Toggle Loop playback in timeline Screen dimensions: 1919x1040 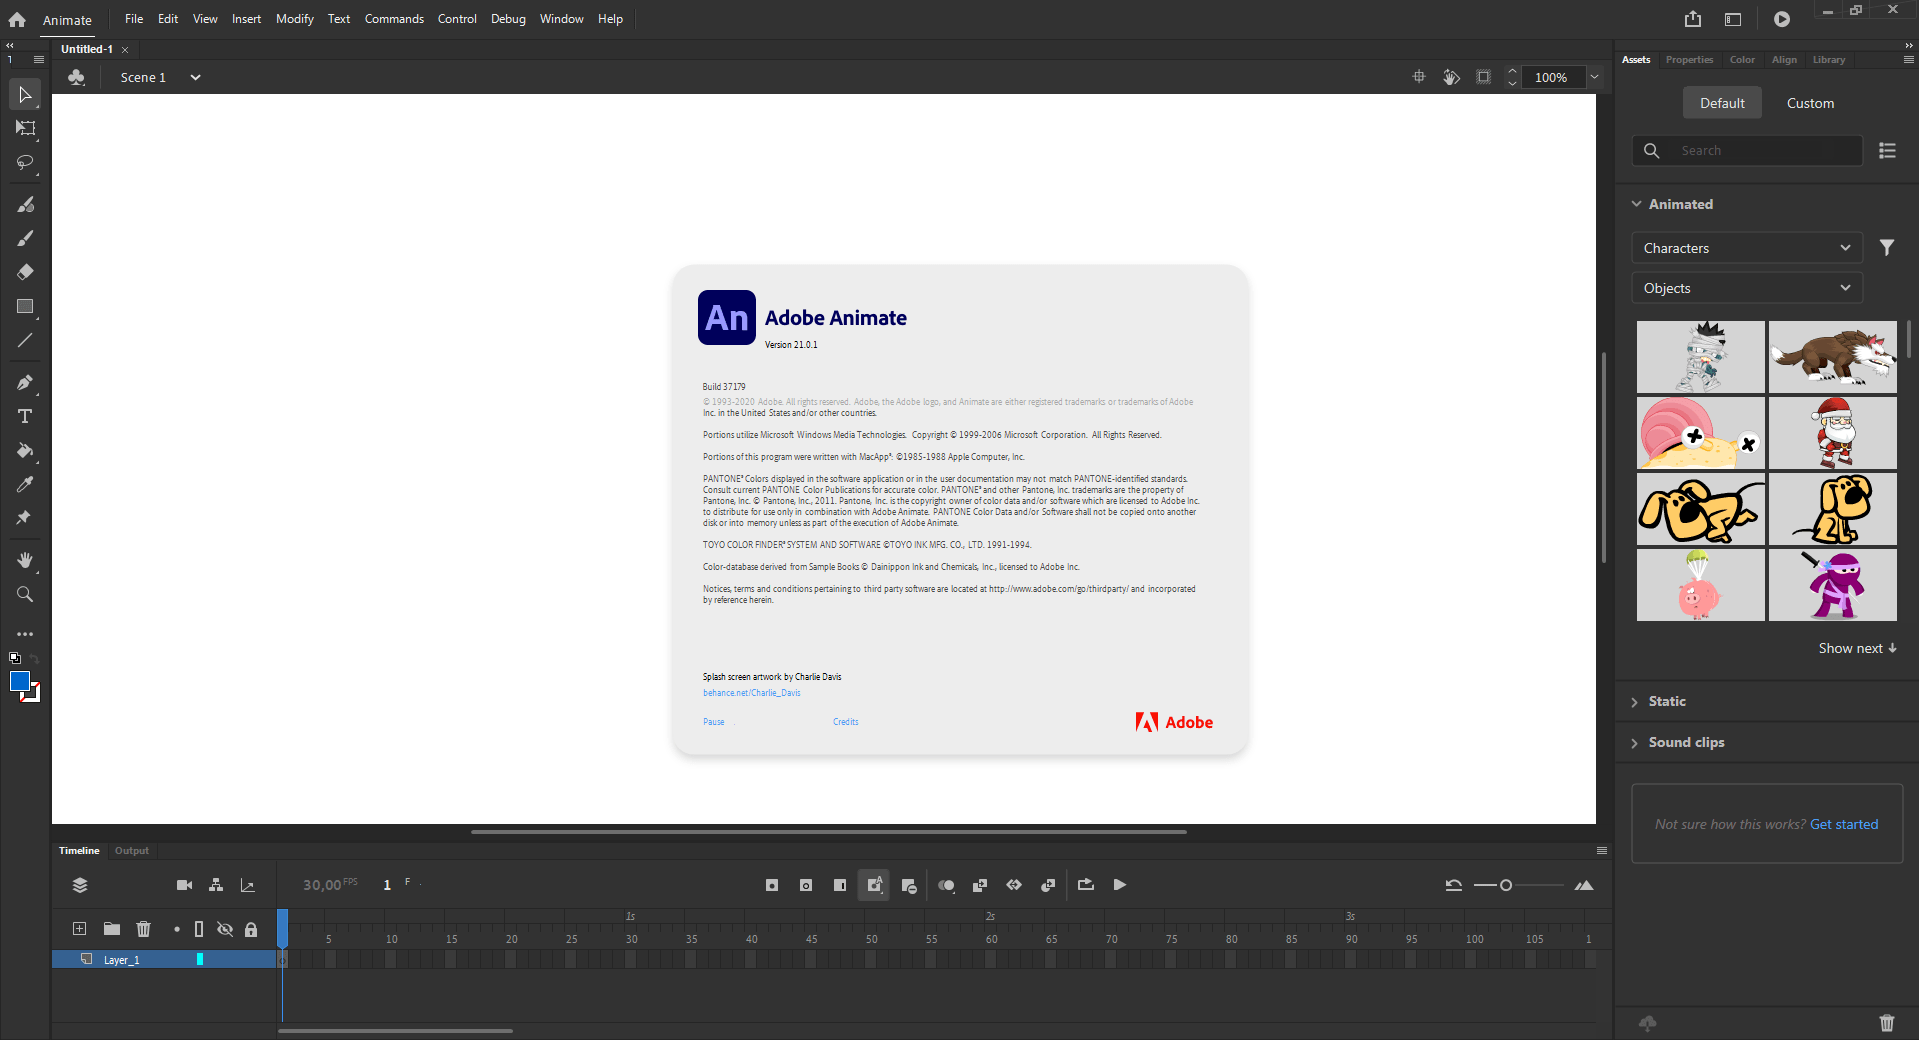tap(1086, 885)
